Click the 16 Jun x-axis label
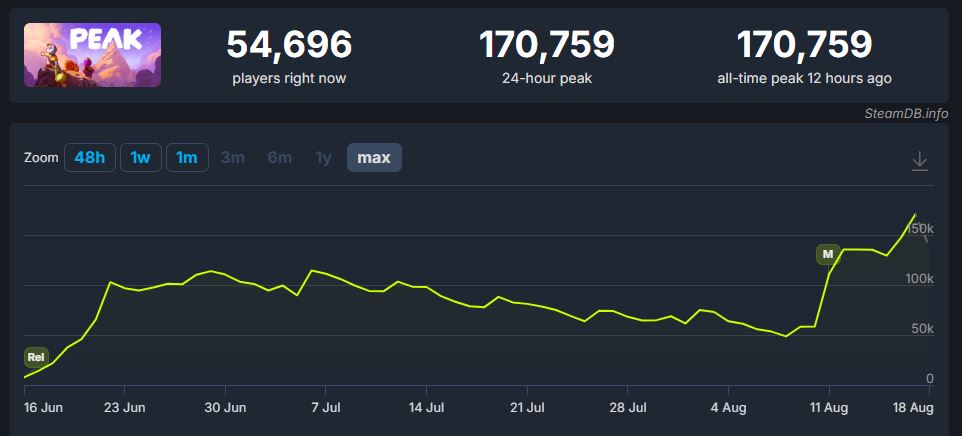 [x=43, y=407]
